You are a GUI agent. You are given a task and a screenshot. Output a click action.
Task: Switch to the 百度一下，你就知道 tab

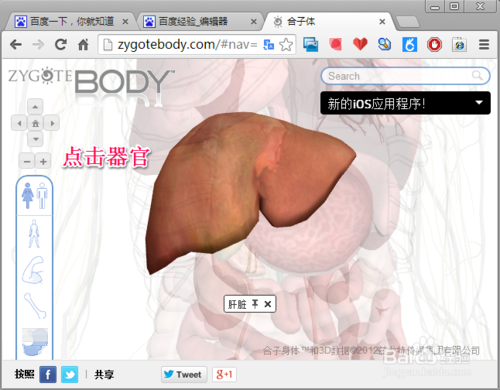72,22
